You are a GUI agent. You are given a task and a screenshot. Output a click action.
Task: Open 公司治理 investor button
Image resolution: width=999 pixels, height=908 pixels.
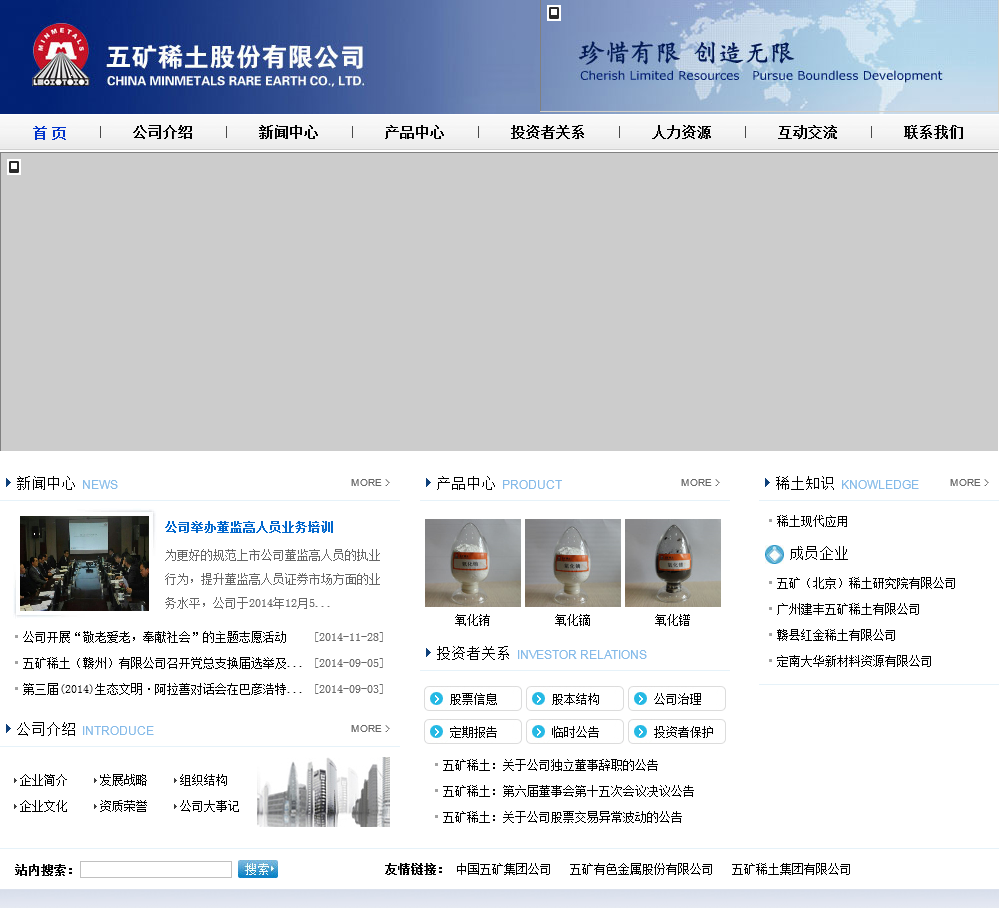pos(677,699)
